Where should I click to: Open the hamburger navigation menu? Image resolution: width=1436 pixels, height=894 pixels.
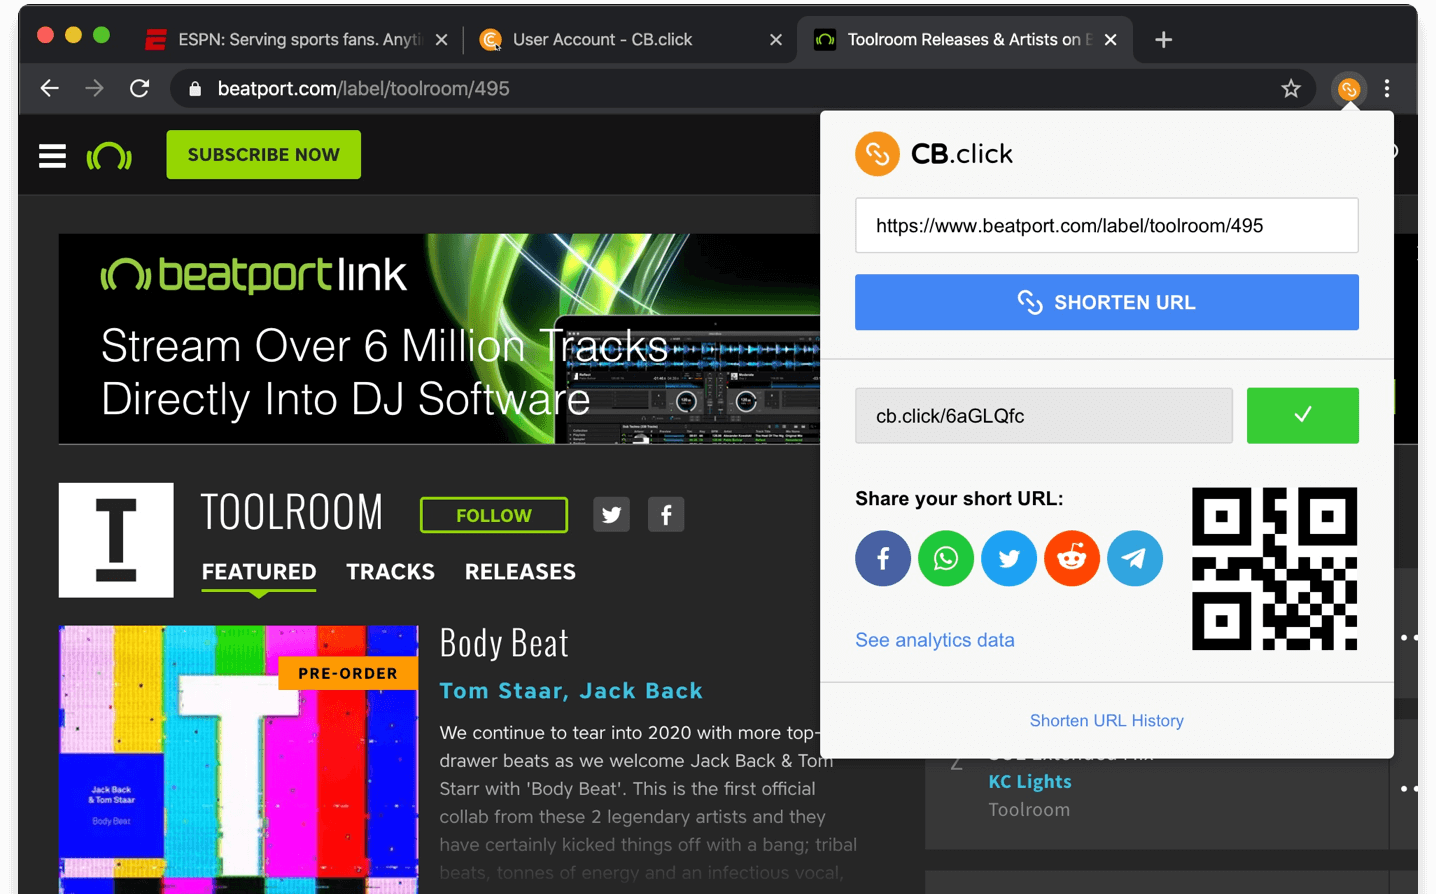(51, 155)
